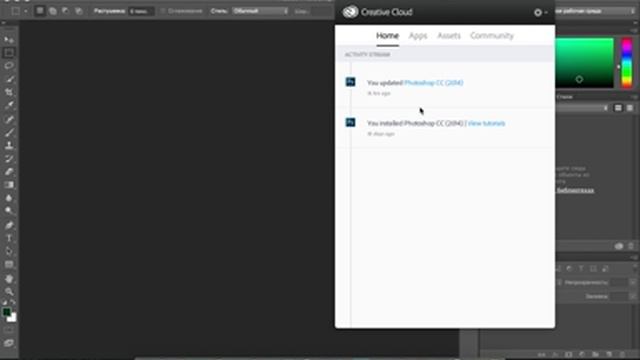Select the Dodge tool
The width and height of the screenshot is (640, 360).
coord(9,211)
